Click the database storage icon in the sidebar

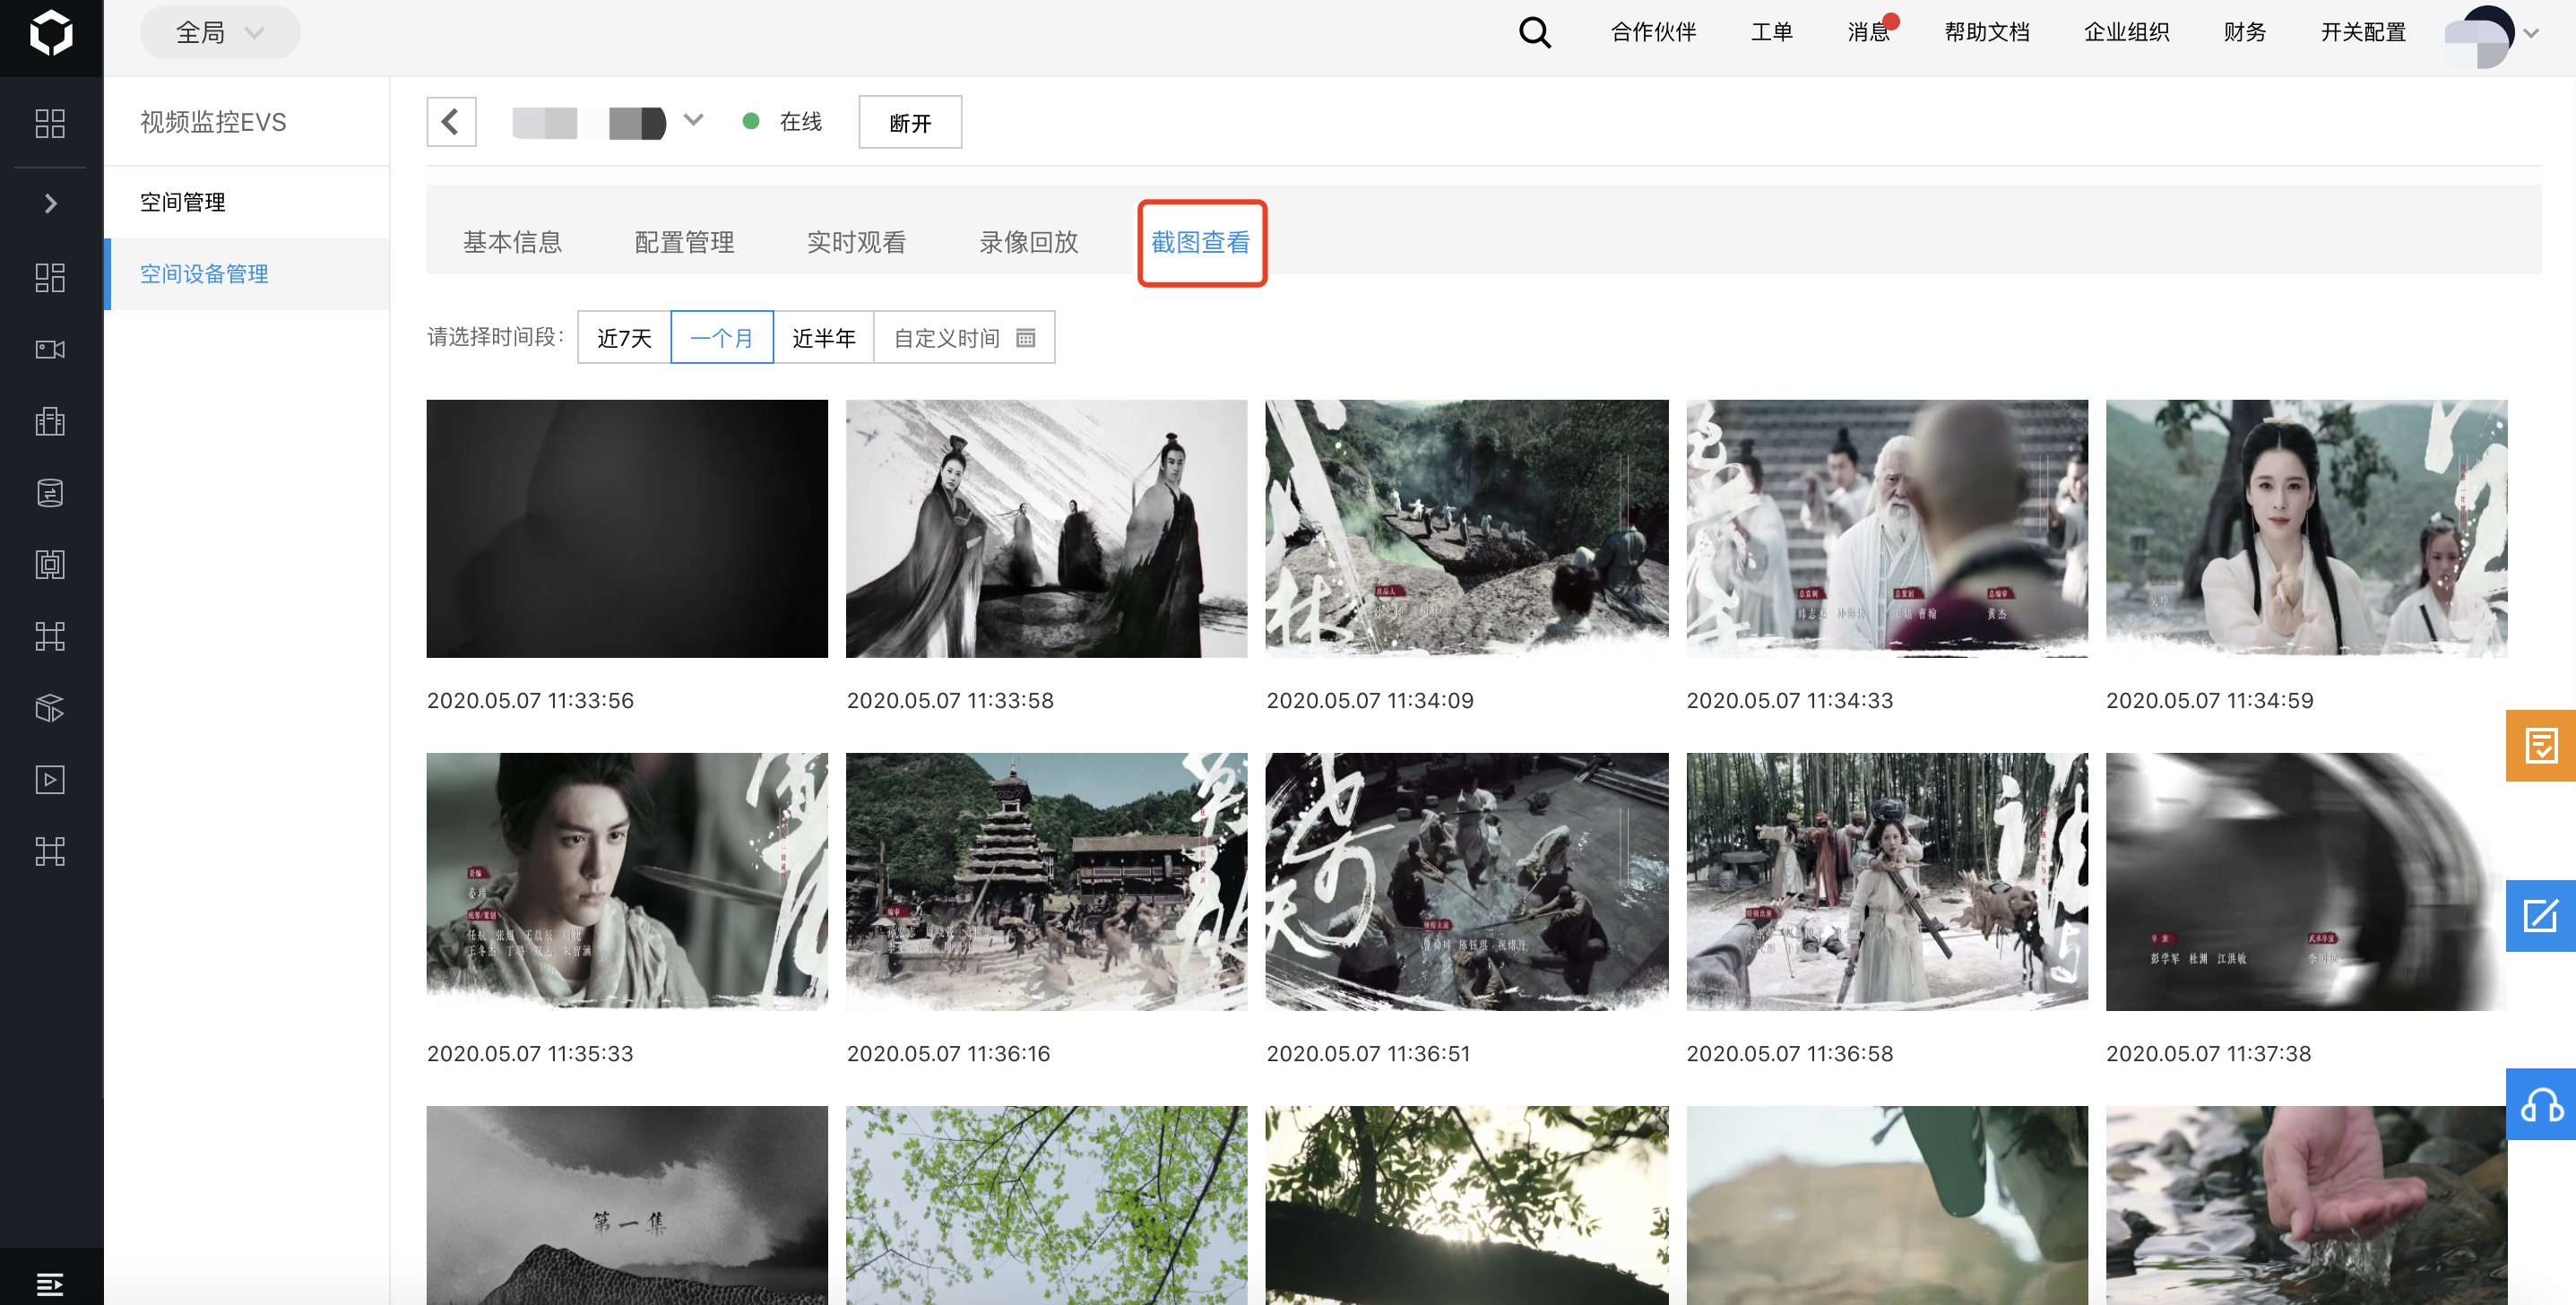pyautogui.click(x=50, y=493)
